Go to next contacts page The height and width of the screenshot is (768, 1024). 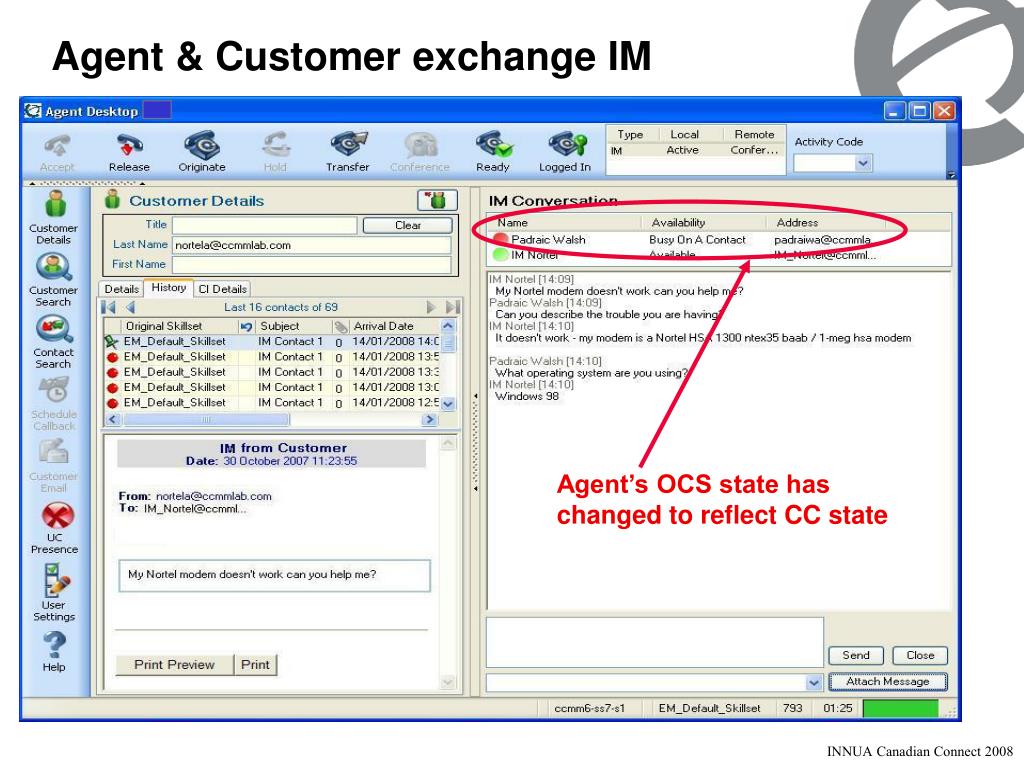pos(431,307)
